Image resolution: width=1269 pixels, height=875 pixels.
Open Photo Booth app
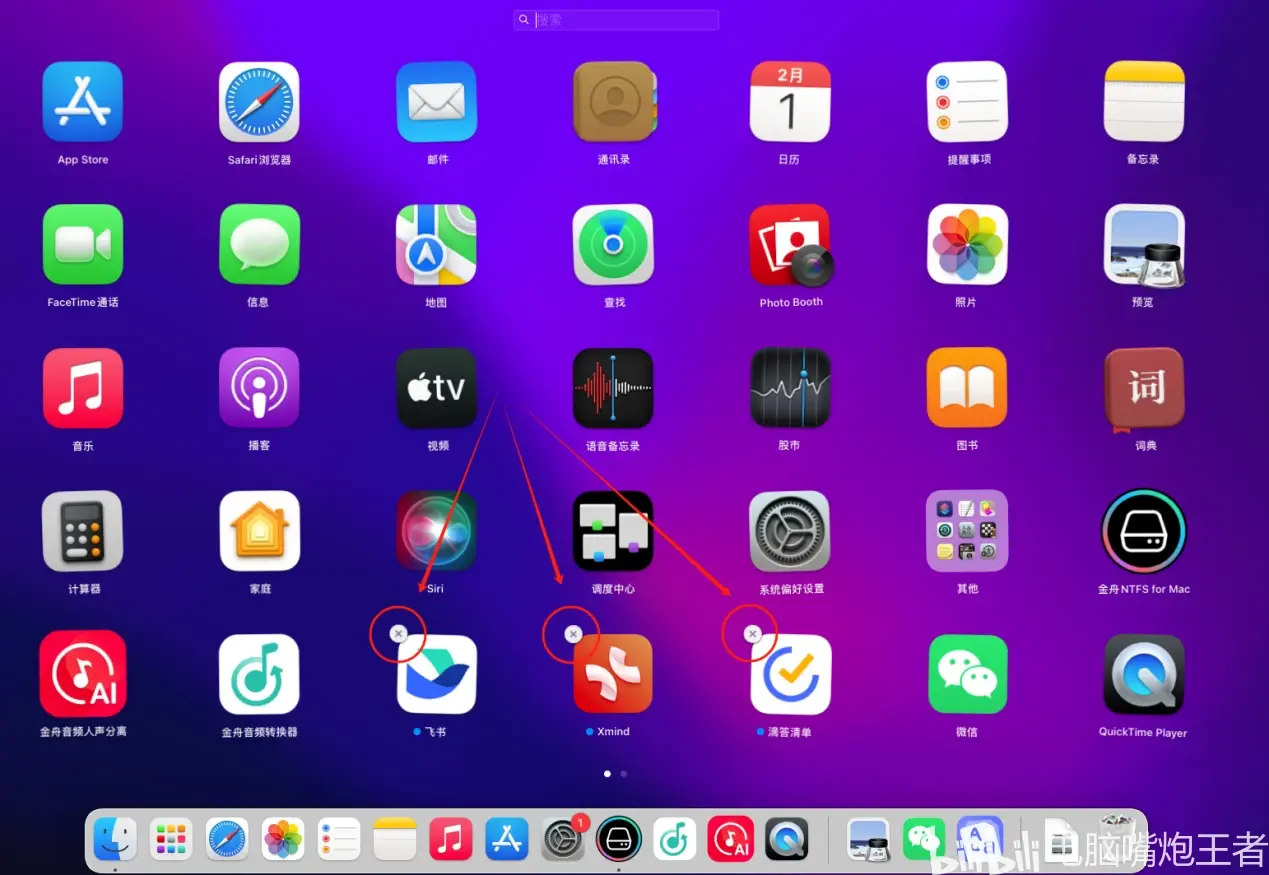[x=791, y=245]
